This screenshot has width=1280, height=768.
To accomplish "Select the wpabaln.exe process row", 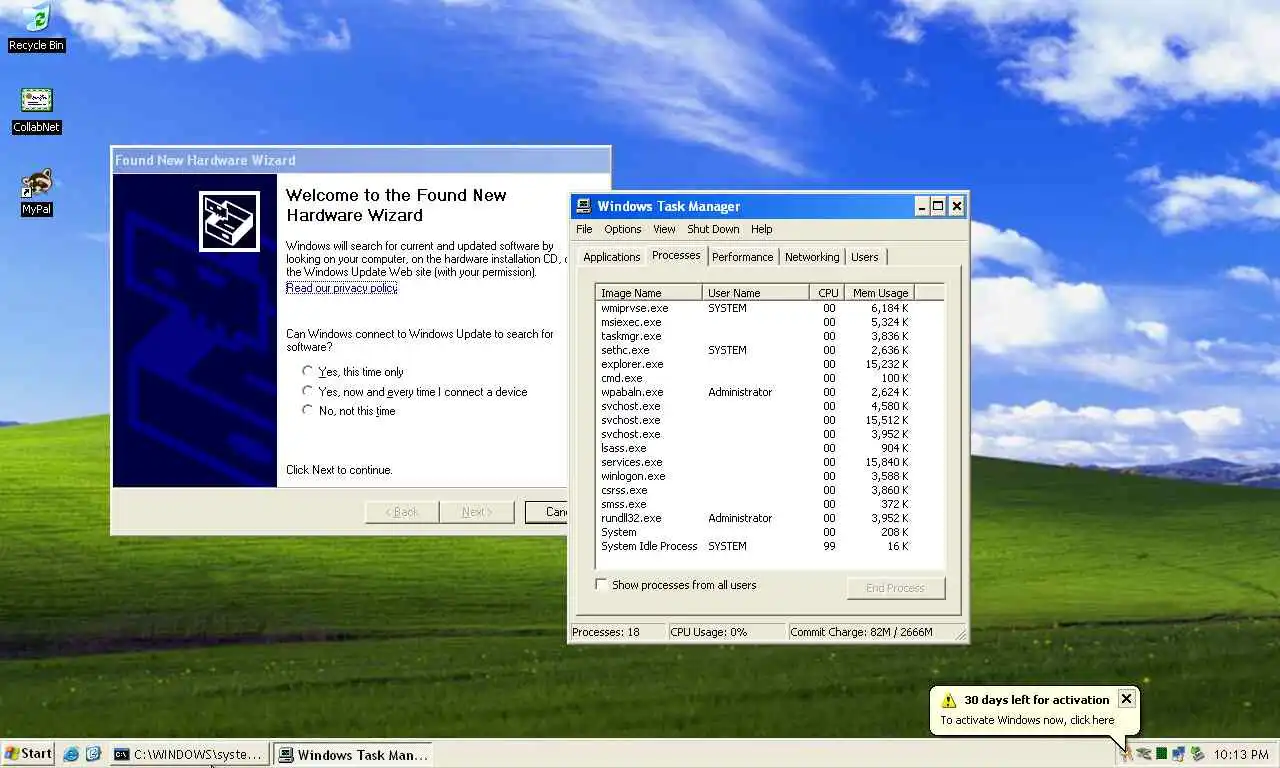I will 755,392.
